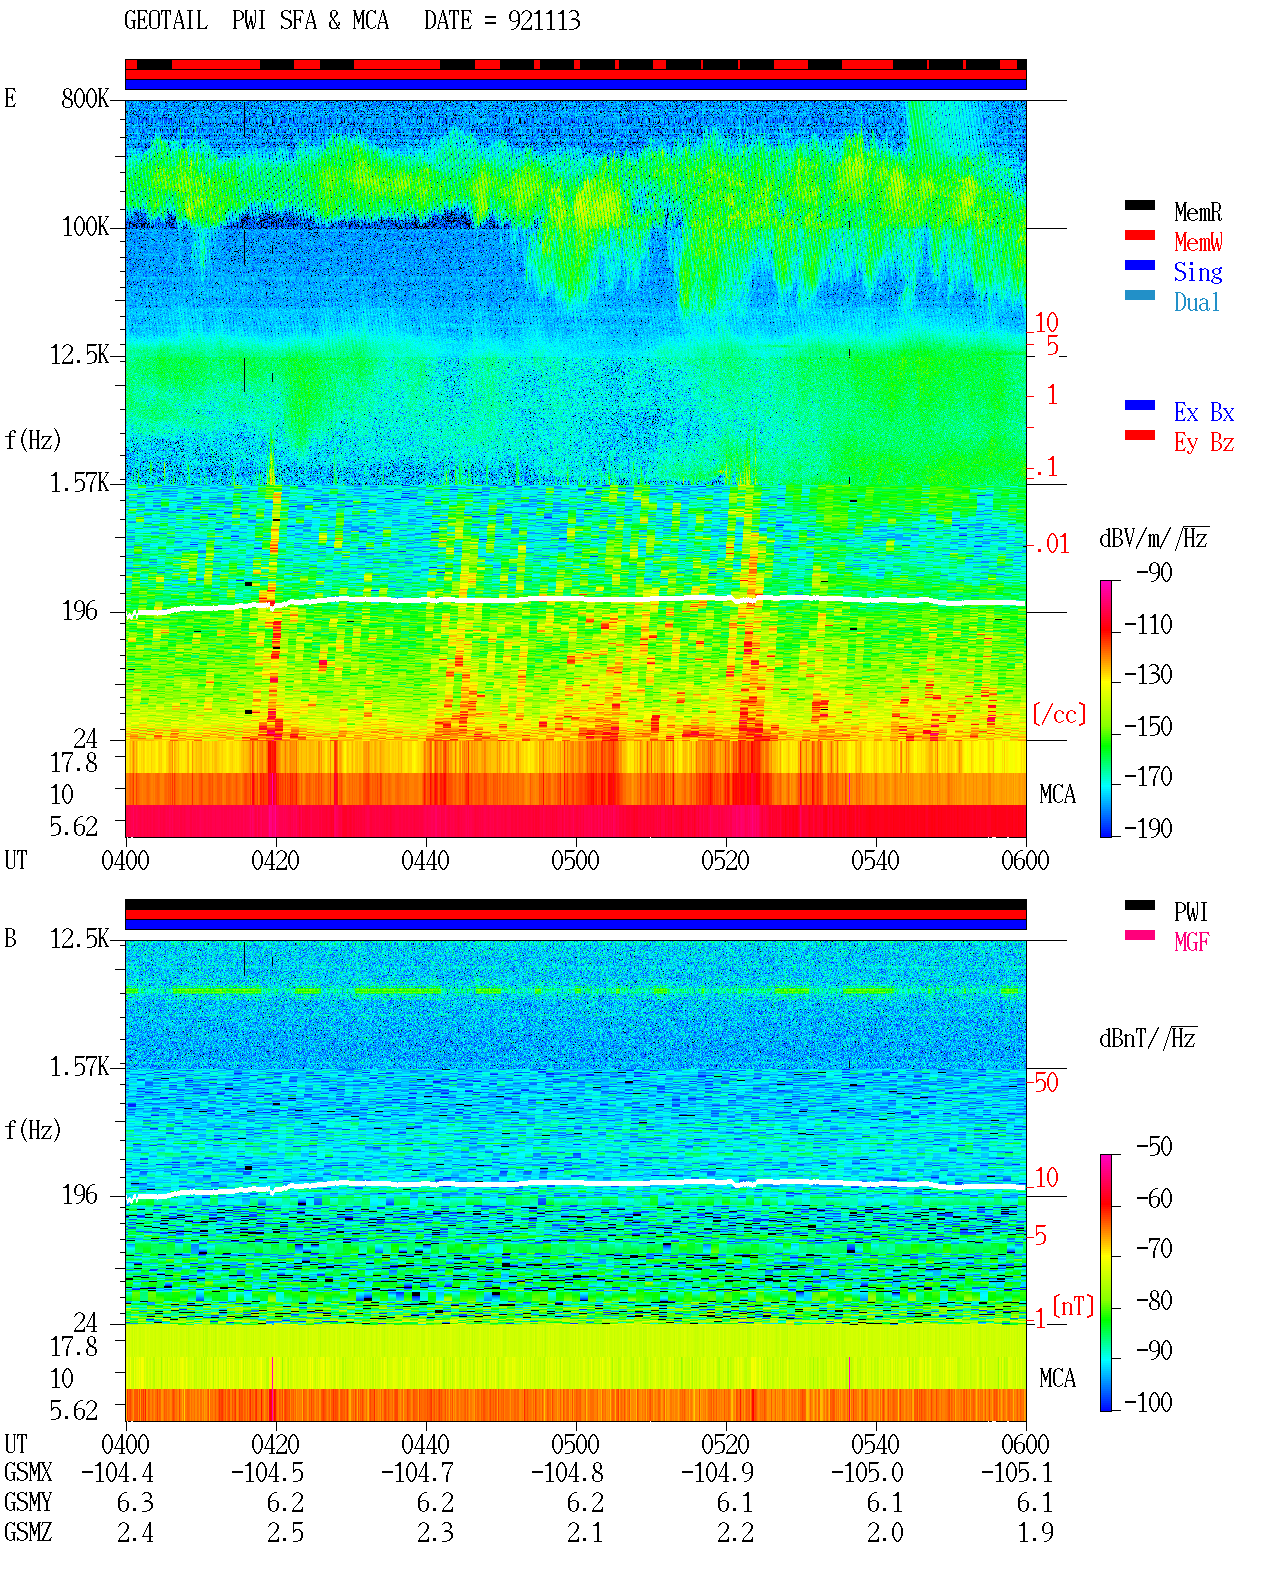Click the 'MemR' legend label
This screenshot has height=1593, width=1280.
click(x=1198, y=212)
